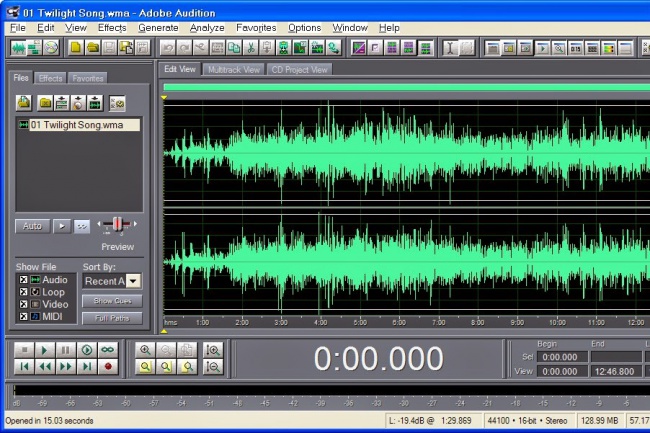Image resolution: width=650 pixels, height=433 pixels.
Task: Click the 4:00 mark on the timeline ruler
Action: [x=320, y=322]
